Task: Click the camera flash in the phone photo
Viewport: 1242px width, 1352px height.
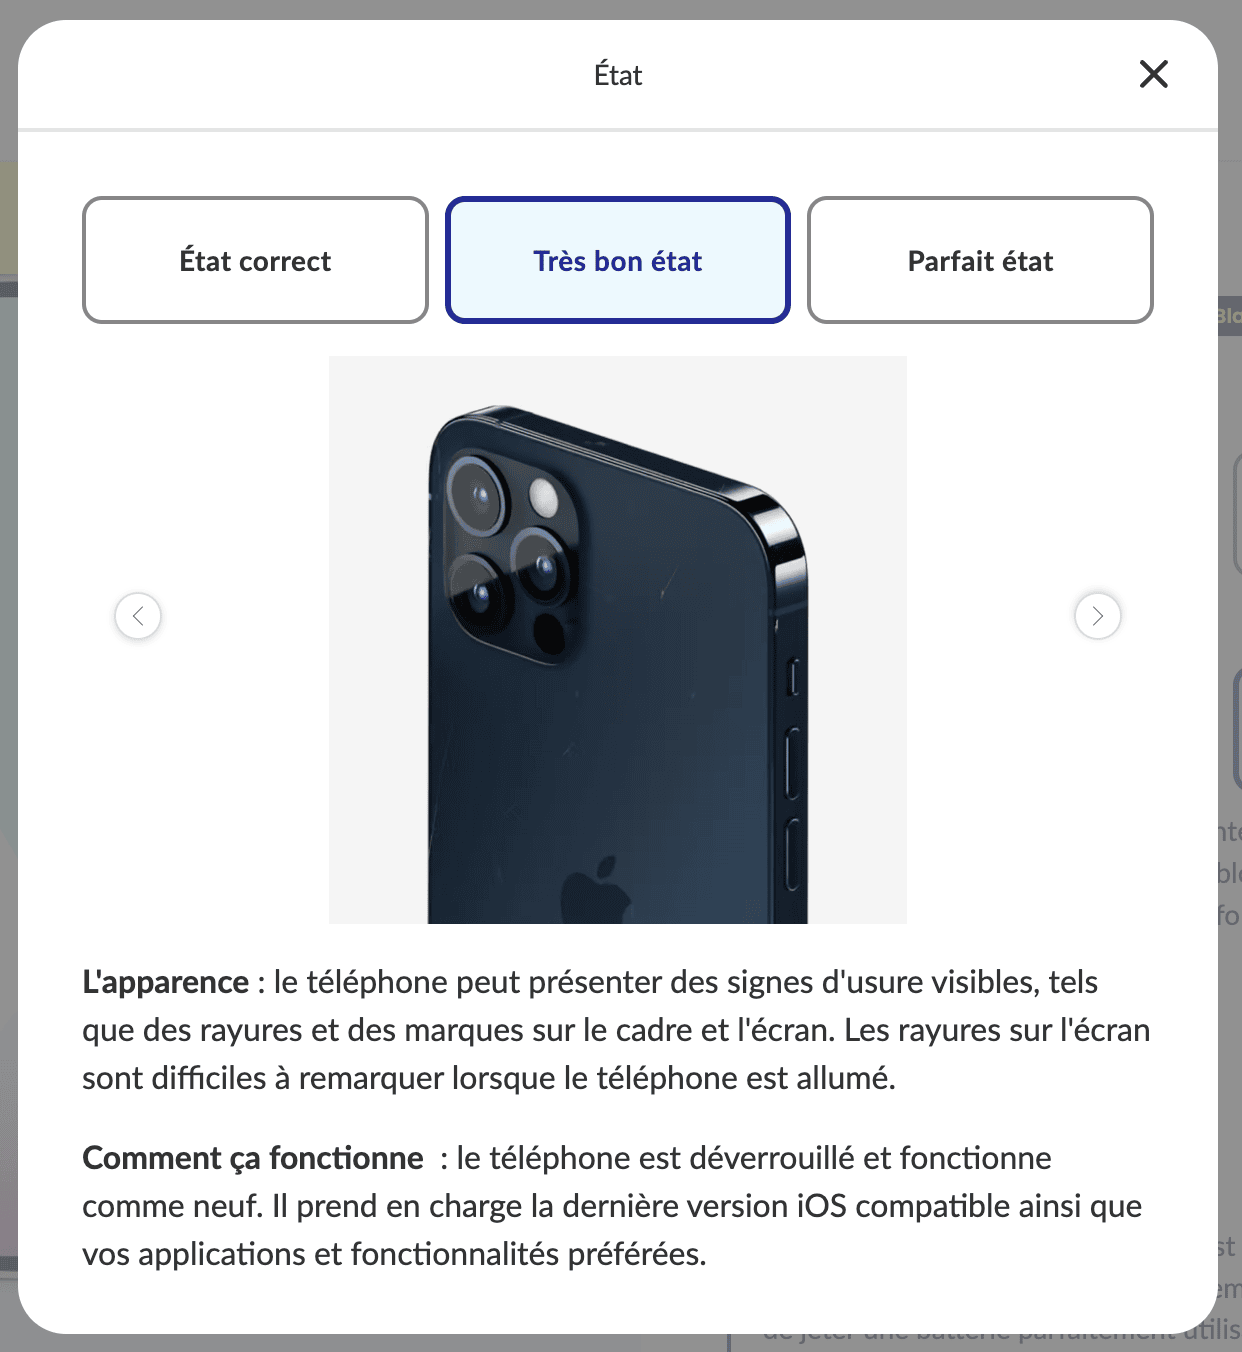Action: [544, 495]
